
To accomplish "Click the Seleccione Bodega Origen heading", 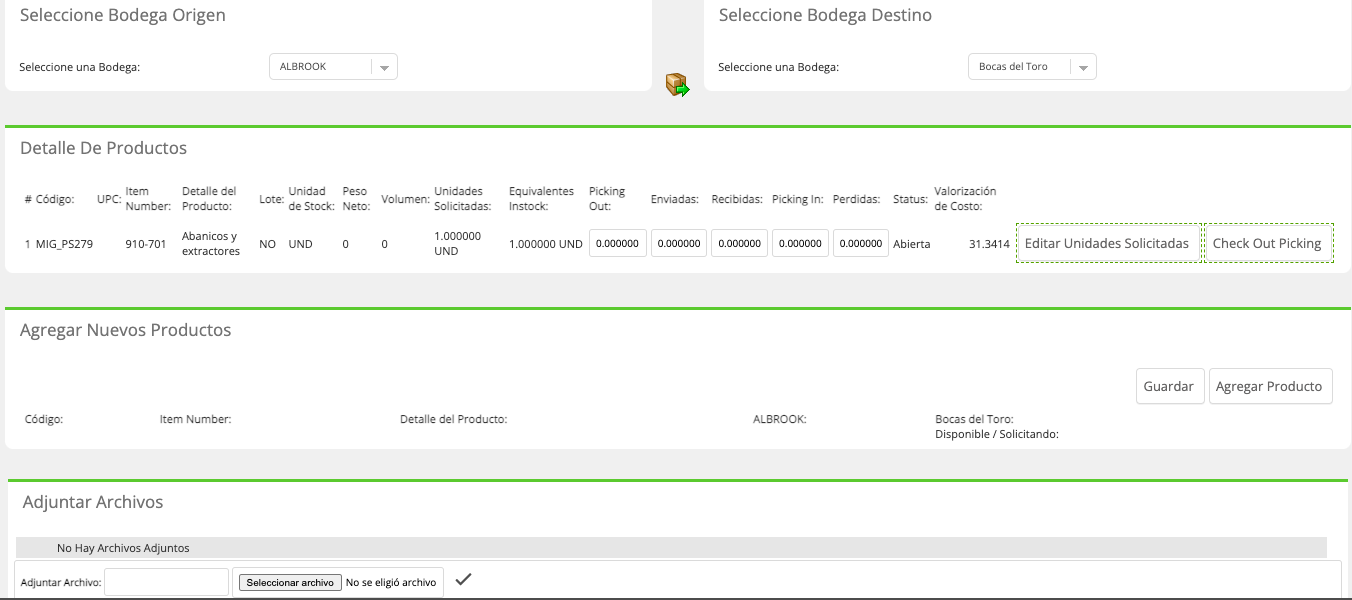I will click(123, 15).
